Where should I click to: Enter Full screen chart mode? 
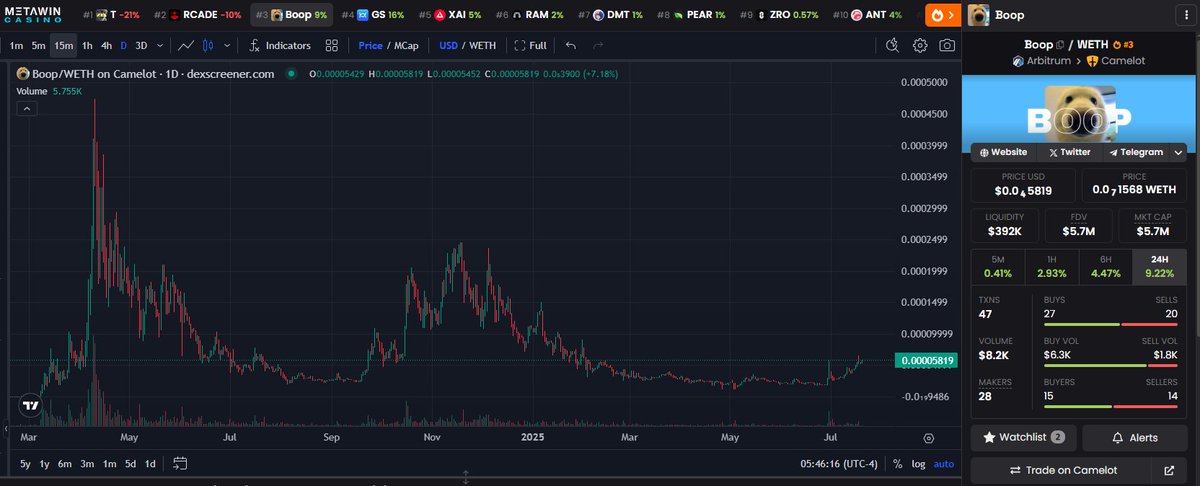tap(530, 45)
